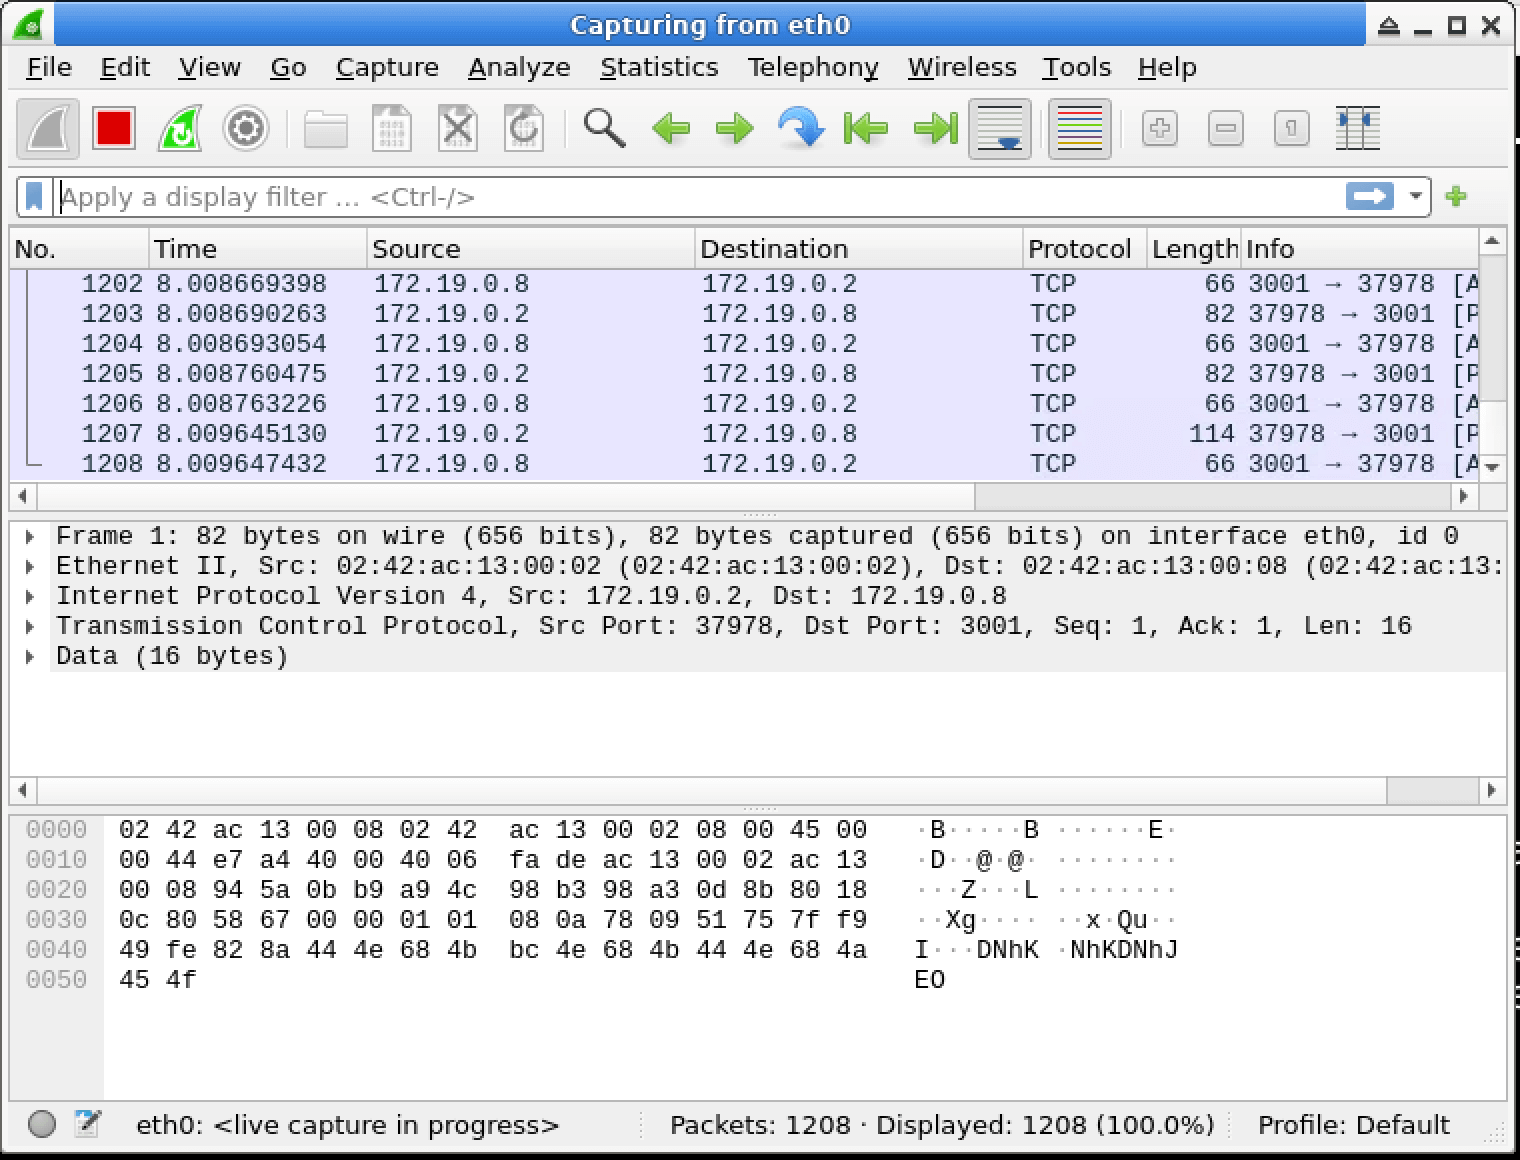
Task: Open the Edit menu
Action: (125, 67)
